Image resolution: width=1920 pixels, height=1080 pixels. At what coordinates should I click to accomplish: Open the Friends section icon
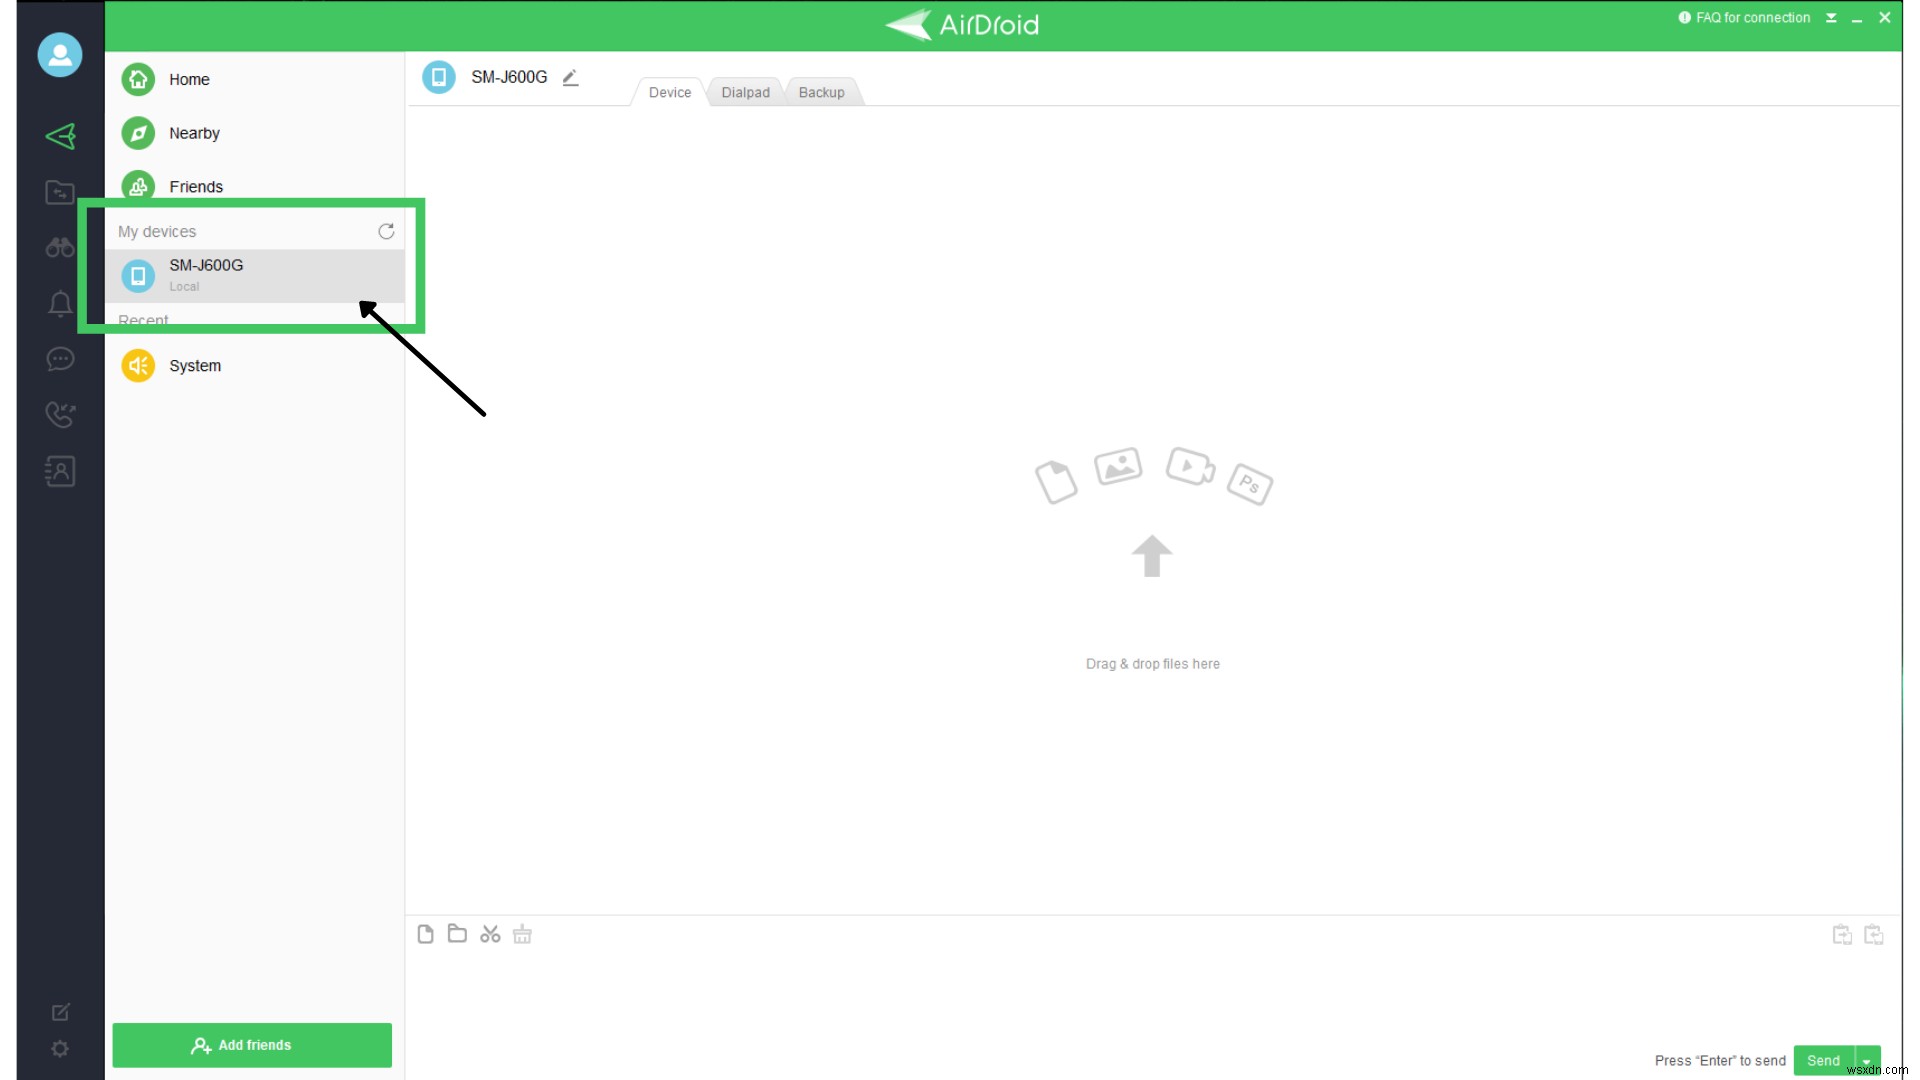pyautogui.click(x=138, y=186)
